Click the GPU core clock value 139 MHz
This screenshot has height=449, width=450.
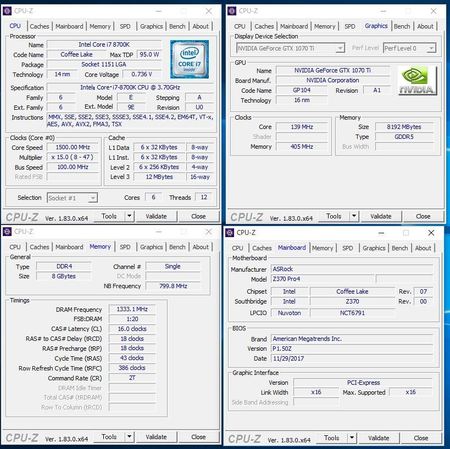pyautogui.click(x=302, y=127)
